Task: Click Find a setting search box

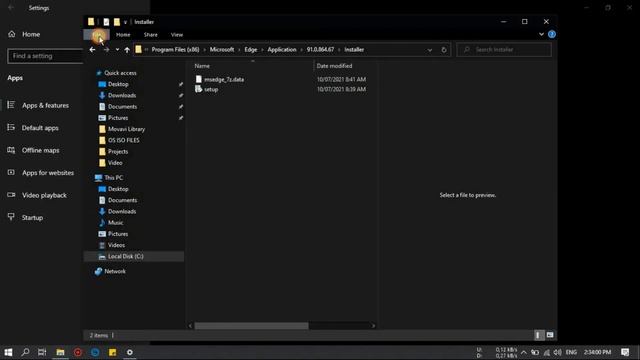Action: [45, 56]
